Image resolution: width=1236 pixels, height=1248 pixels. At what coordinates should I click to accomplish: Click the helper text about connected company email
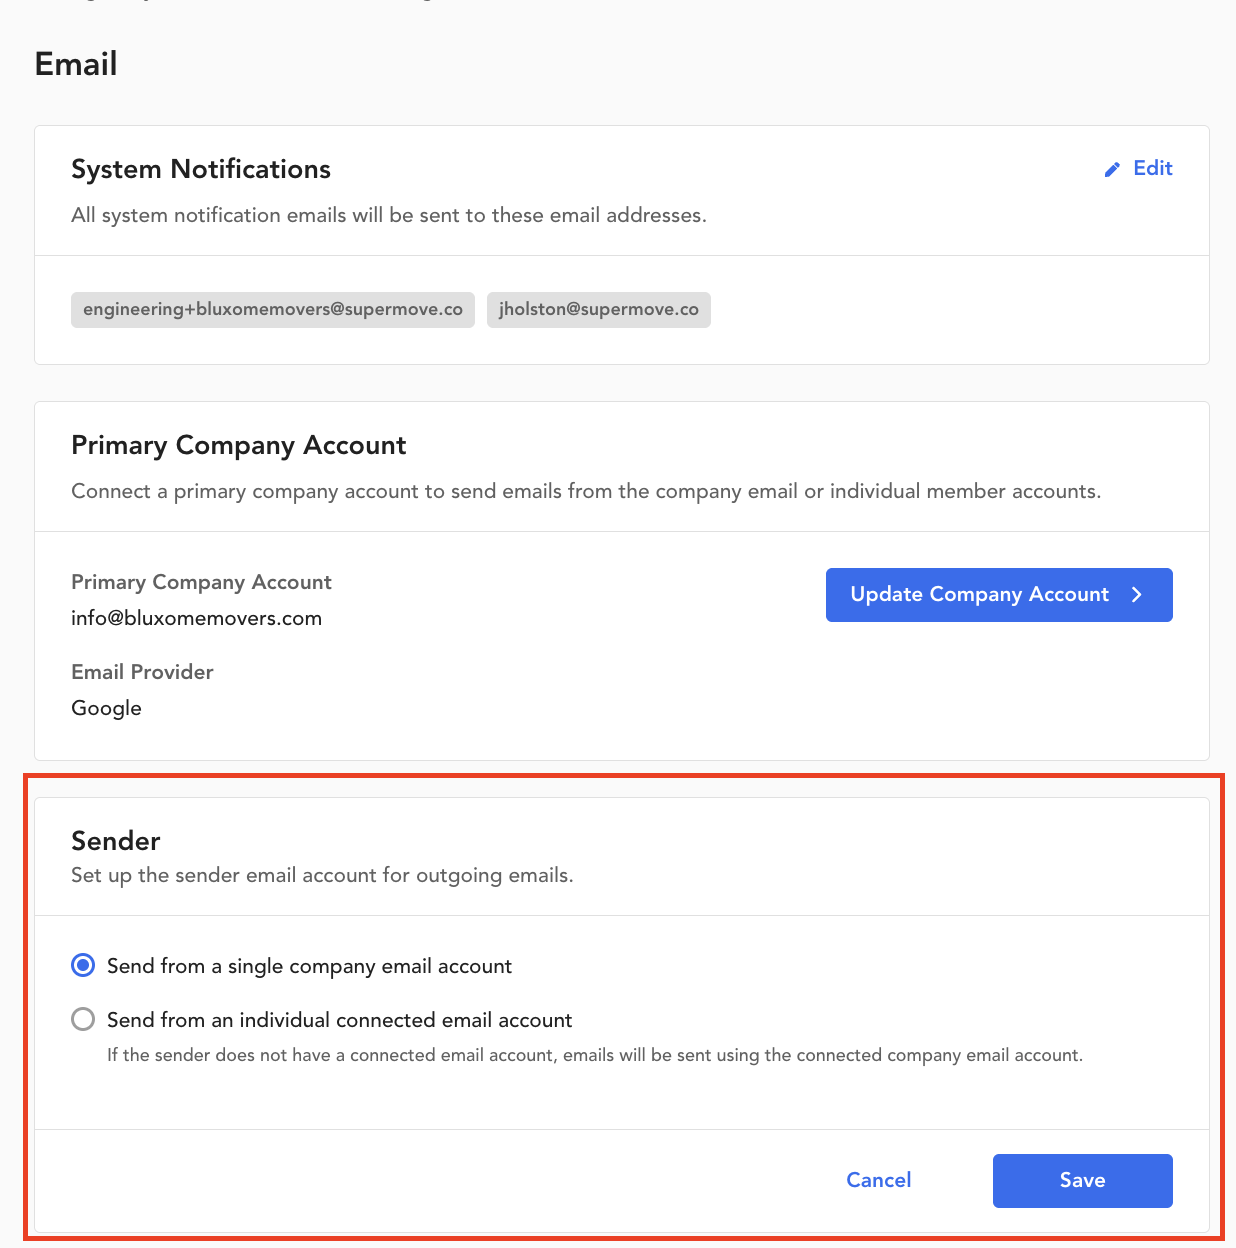(595, 1055)
